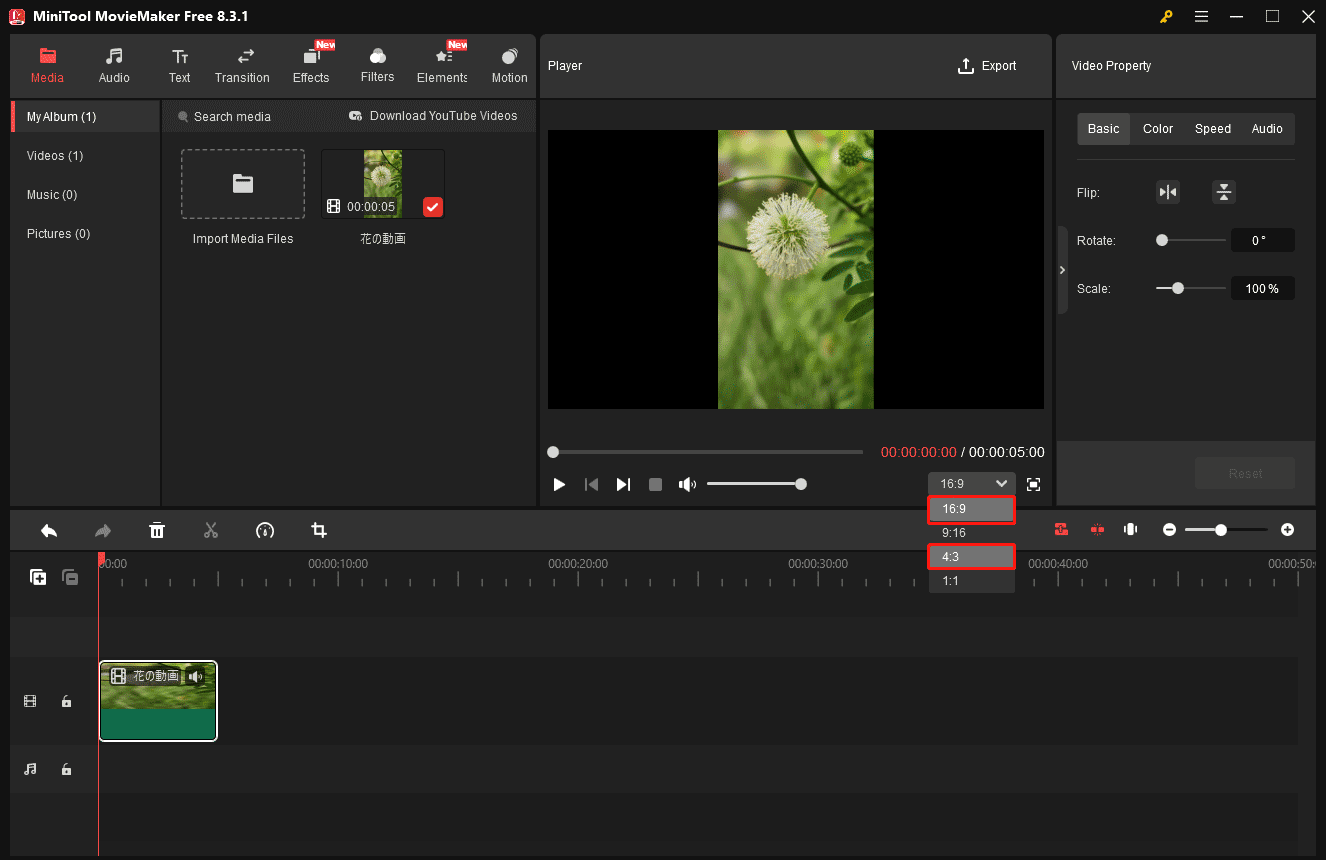Open the Transition tab

242,66
